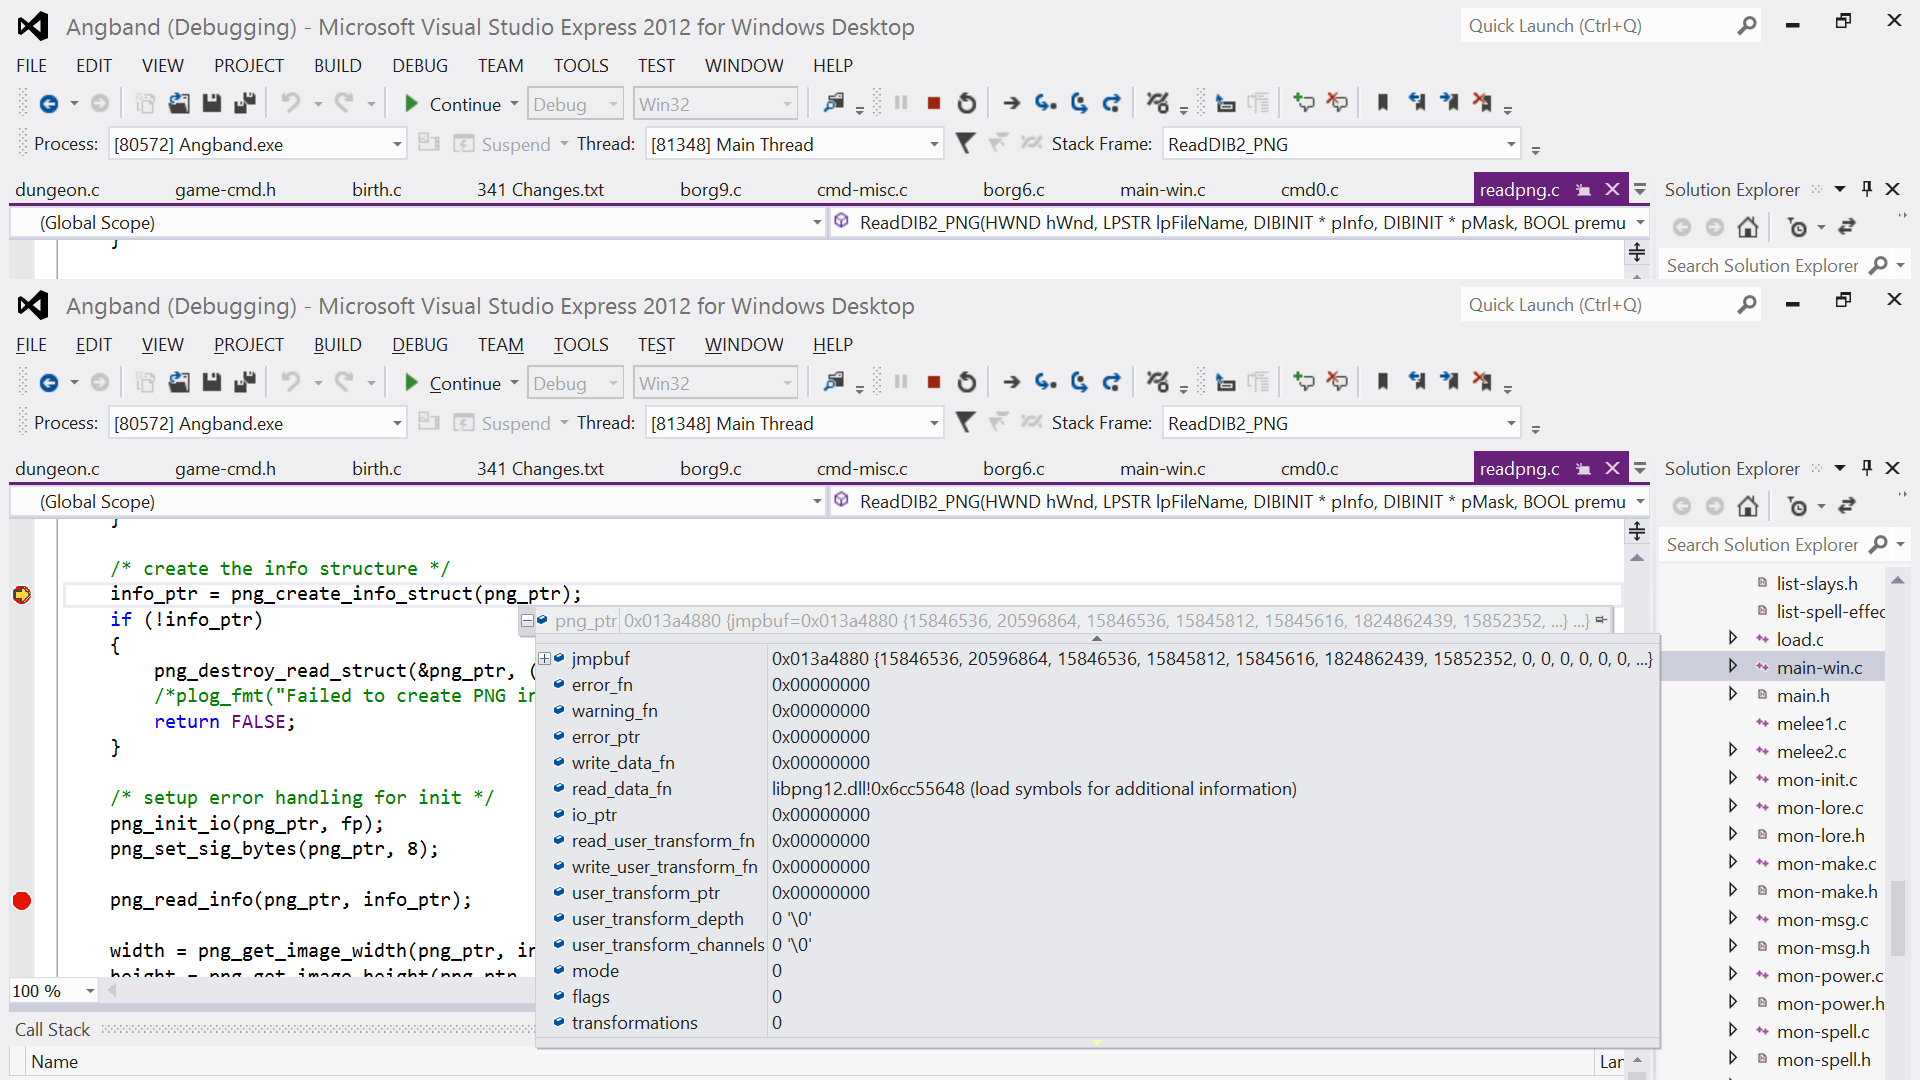
Task: Go to Next Bookmark in lower toolbar
Action: [x=1449, y=381]
